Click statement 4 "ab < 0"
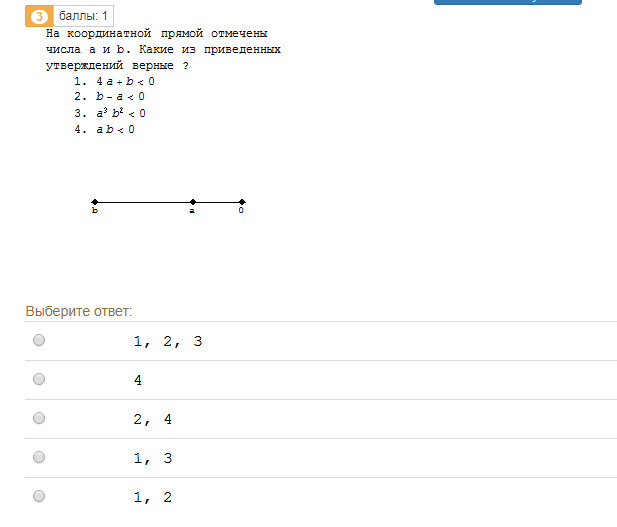 [x=115, y=129]
